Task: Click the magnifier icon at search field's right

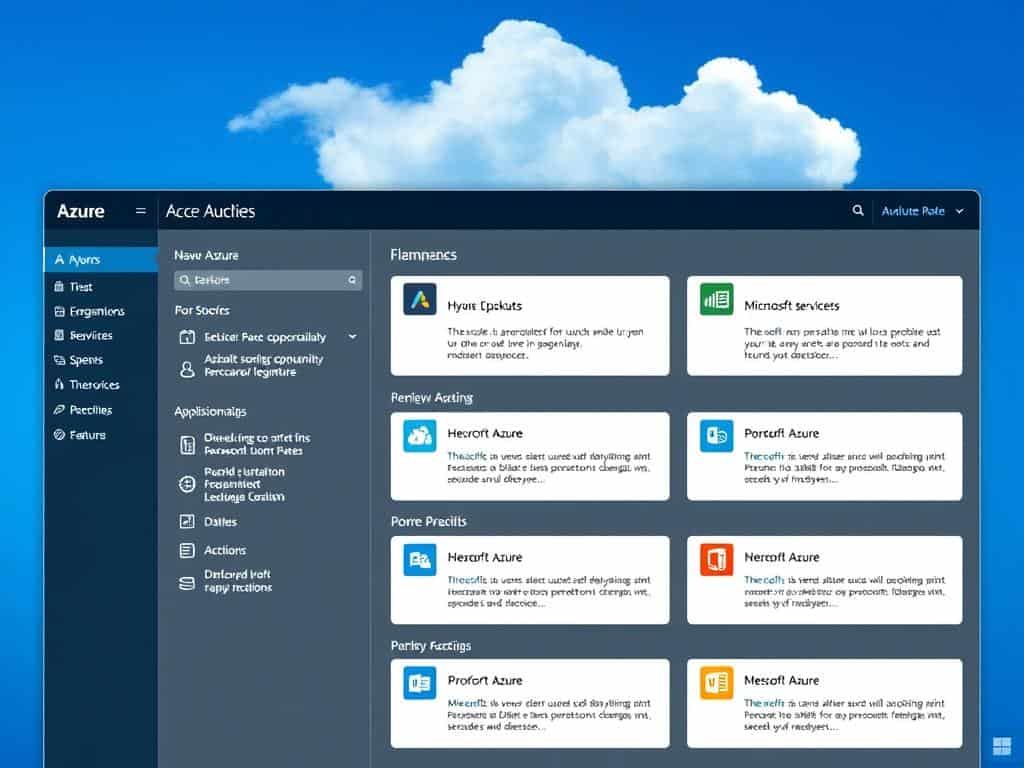Action: coord(352,280)
